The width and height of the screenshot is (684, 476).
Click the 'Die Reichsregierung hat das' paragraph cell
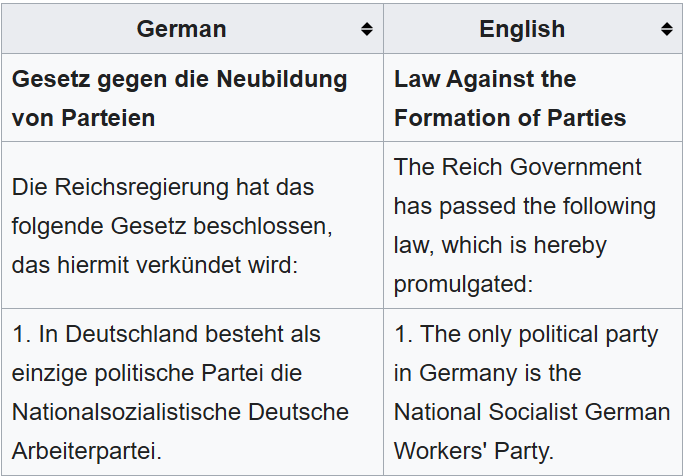[x=192, y=225]
